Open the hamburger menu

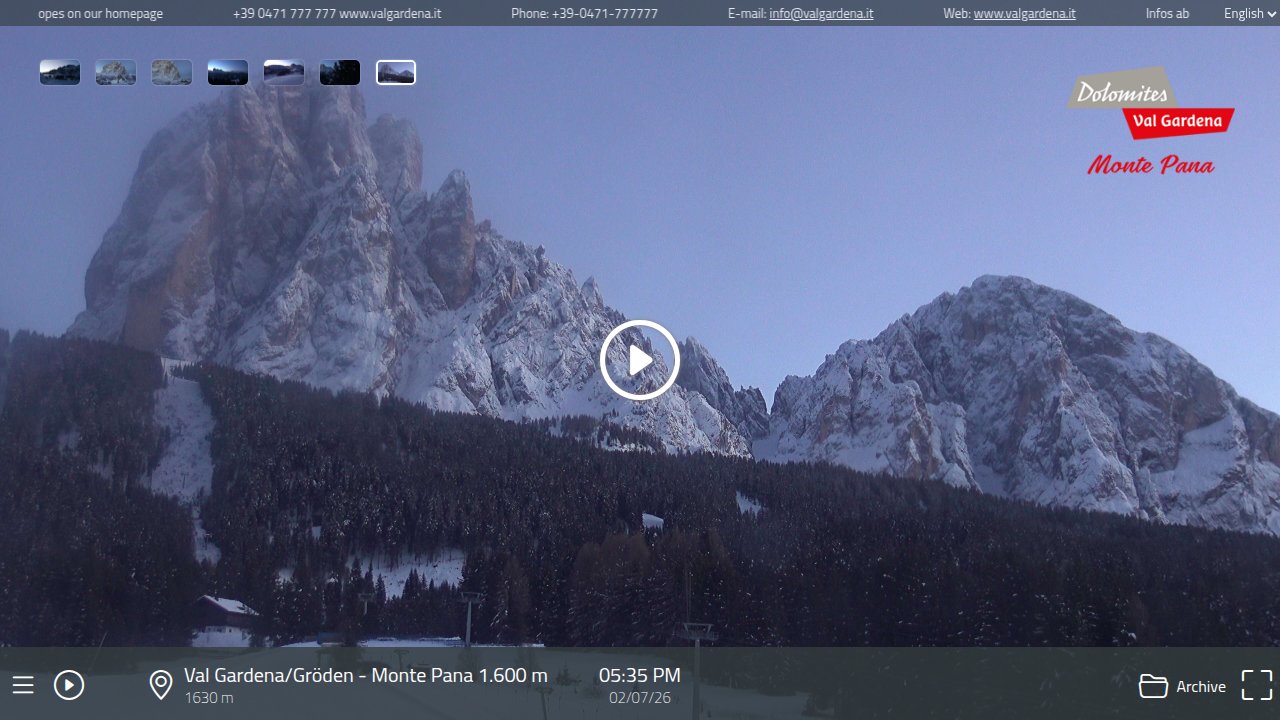pyautogui.click(x=22, y=685)
